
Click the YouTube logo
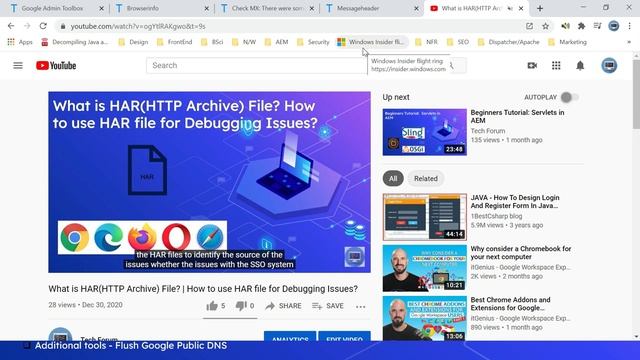coord(56,65)
